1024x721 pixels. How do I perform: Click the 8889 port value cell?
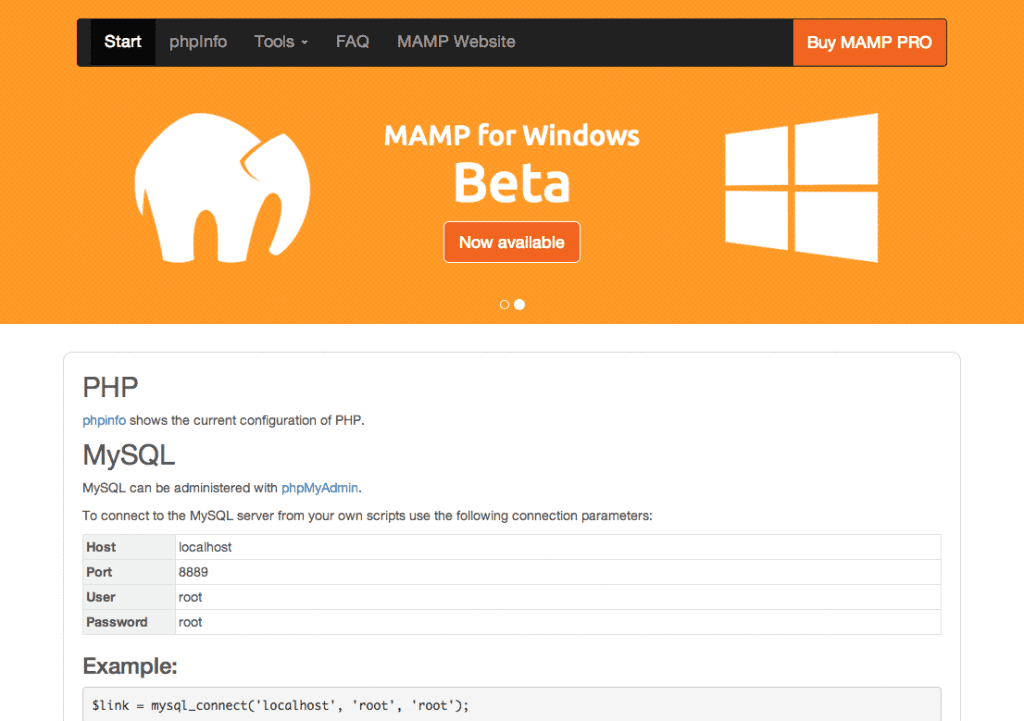pos(558,572)
